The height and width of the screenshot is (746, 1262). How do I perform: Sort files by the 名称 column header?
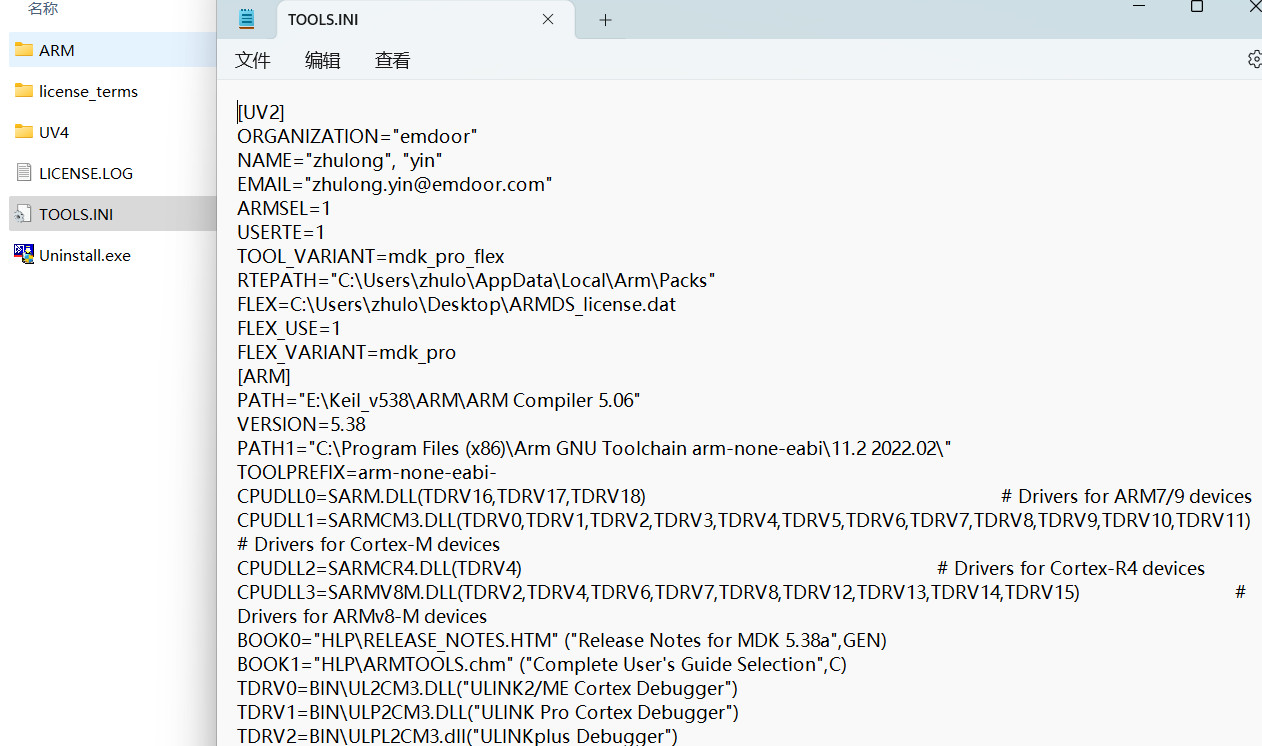[43, 8]
